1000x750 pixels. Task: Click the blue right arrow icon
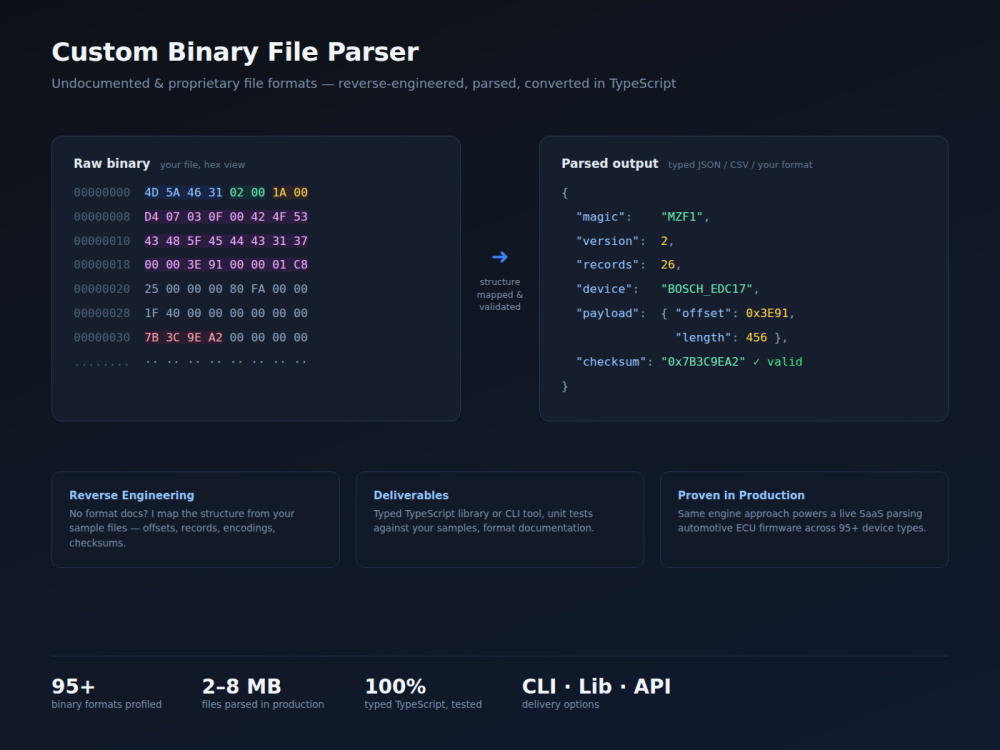pyautogui.click(x=500, y=257)
